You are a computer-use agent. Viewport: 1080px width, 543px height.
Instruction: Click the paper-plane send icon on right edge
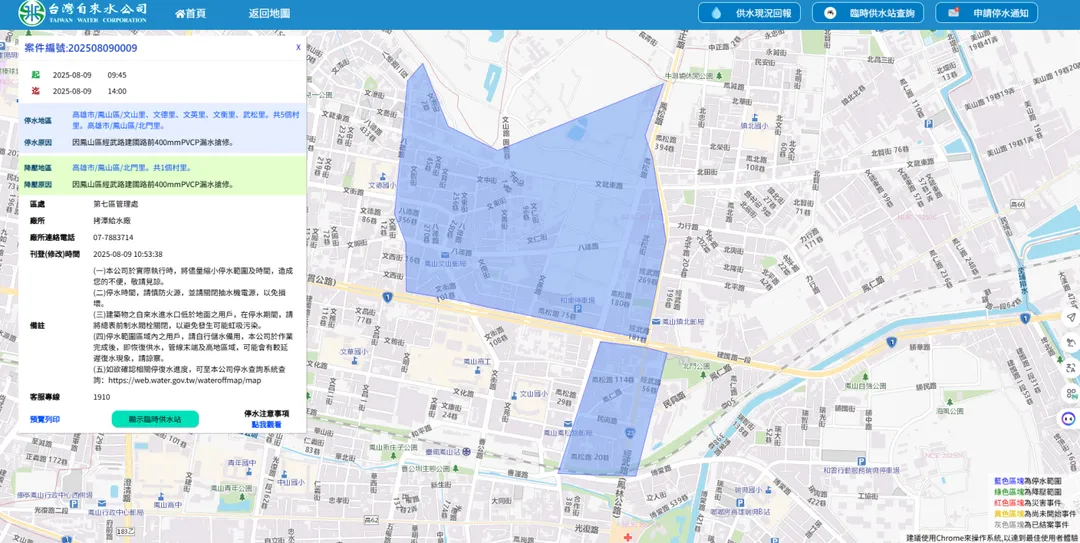(x=1070, y=317)
